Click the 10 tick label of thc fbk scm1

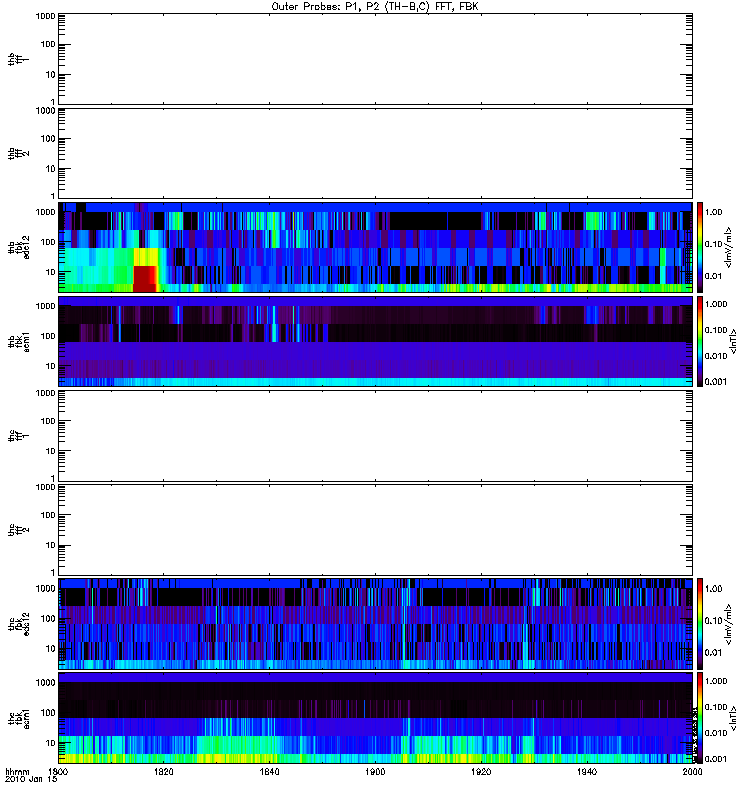pyautogui.click(x=50, y=743)
